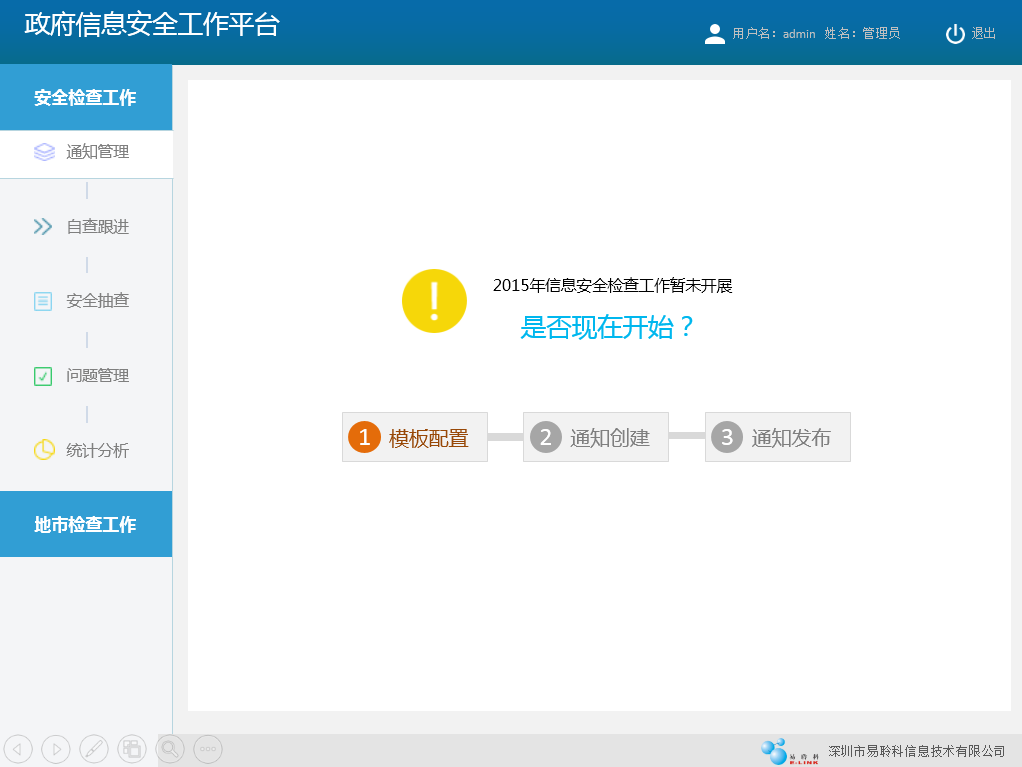This screenshot has height=767, width=1022.
Task: Click the E-Link company logo
Action: pos(789,751)
